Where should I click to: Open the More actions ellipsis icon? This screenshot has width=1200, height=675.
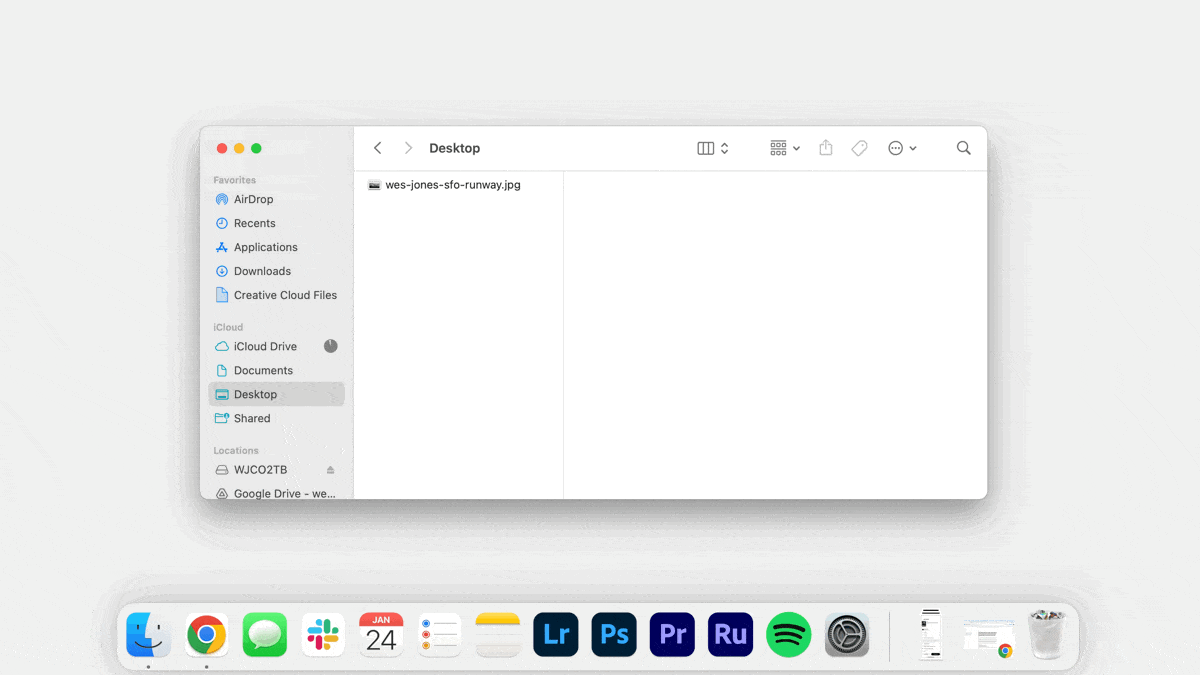point(896,148)
